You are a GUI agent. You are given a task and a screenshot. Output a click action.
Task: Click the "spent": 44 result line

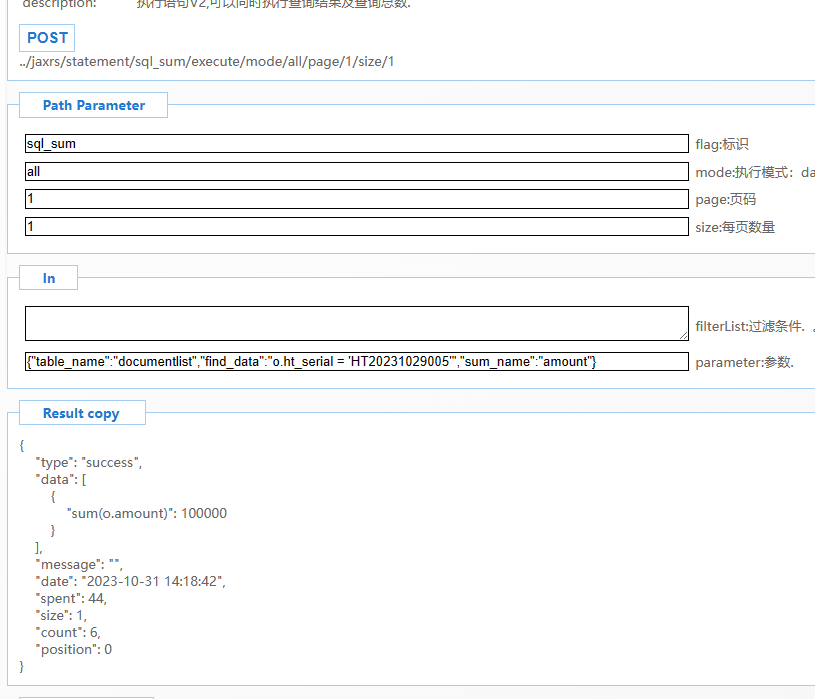point(71,598)
